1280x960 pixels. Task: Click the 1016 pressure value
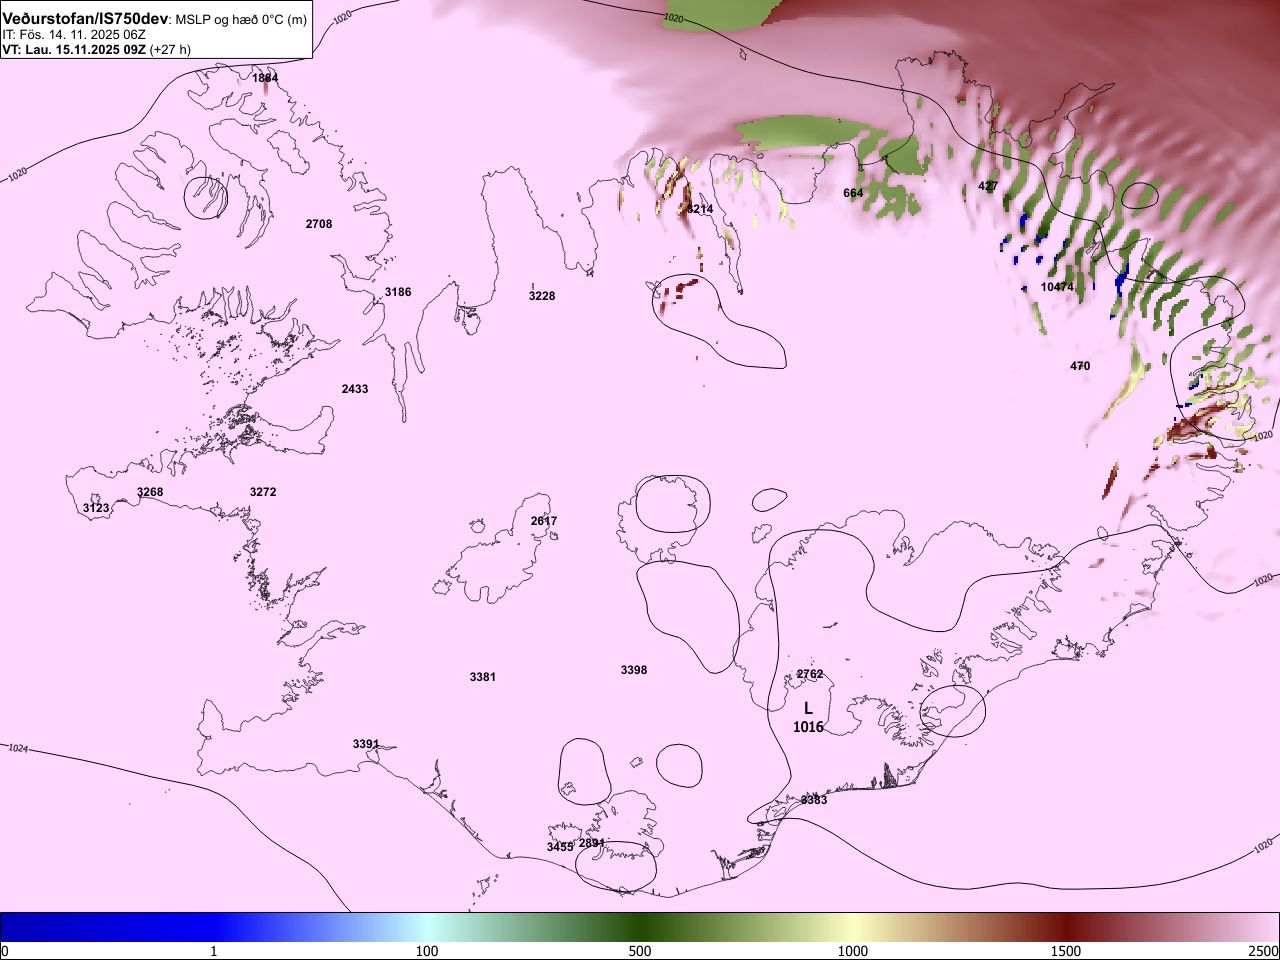(x=808, y=727)
